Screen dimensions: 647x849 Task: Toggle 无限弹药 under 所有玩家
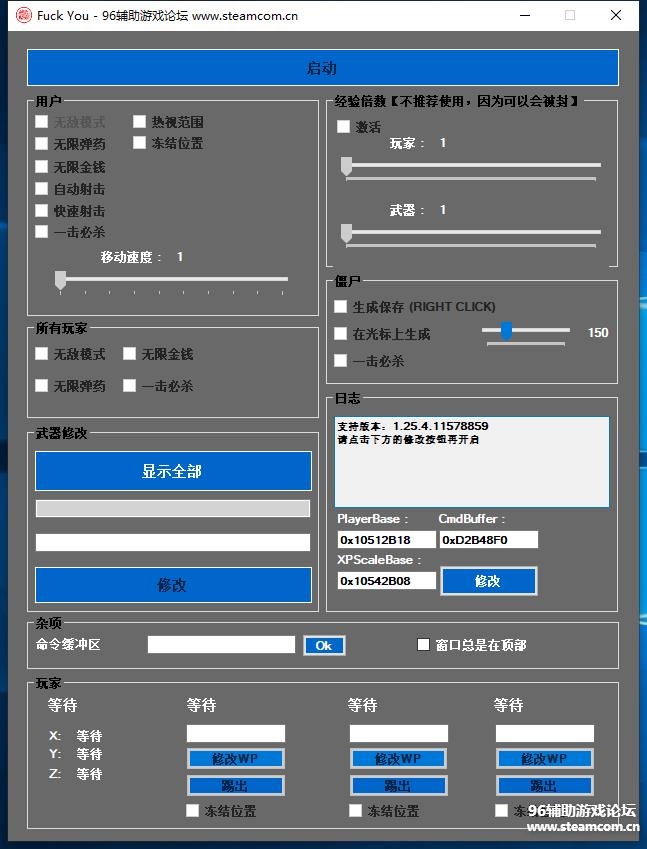42,386
